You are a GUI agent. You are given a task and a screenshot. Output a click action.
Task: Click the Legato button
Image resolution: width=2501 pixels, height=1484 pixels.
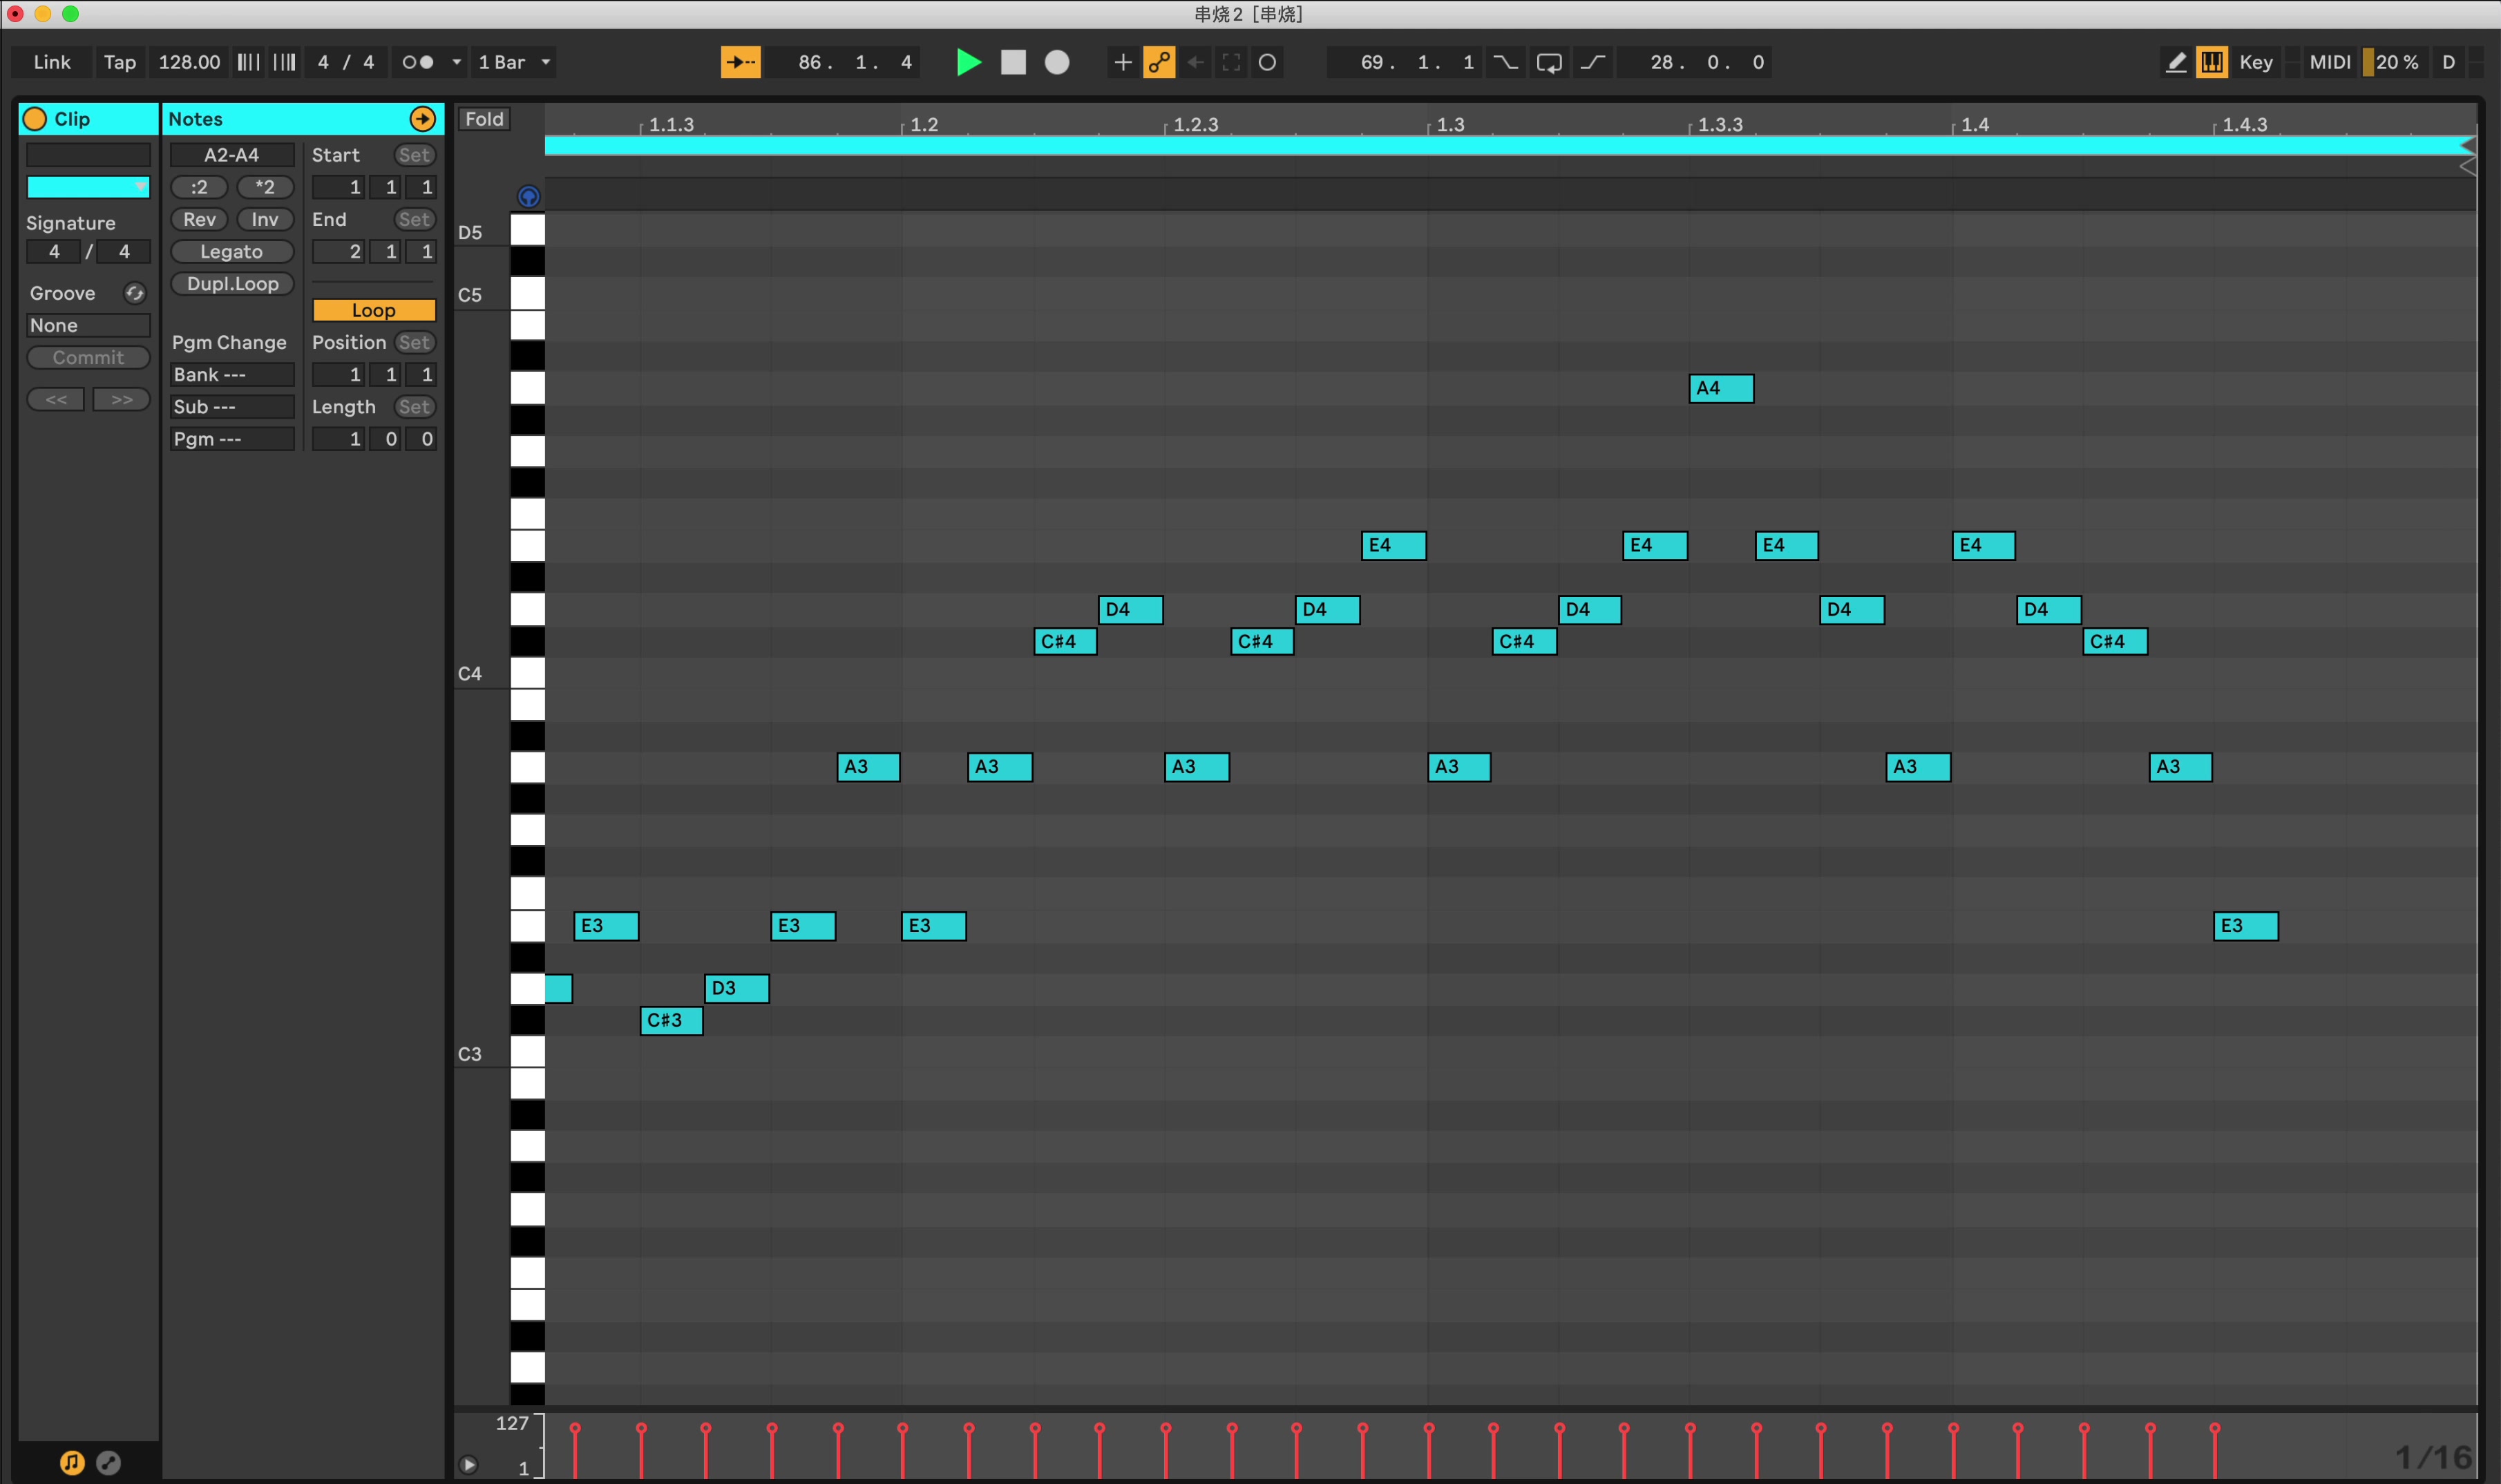pyautogui.click(x=232, y=251)
